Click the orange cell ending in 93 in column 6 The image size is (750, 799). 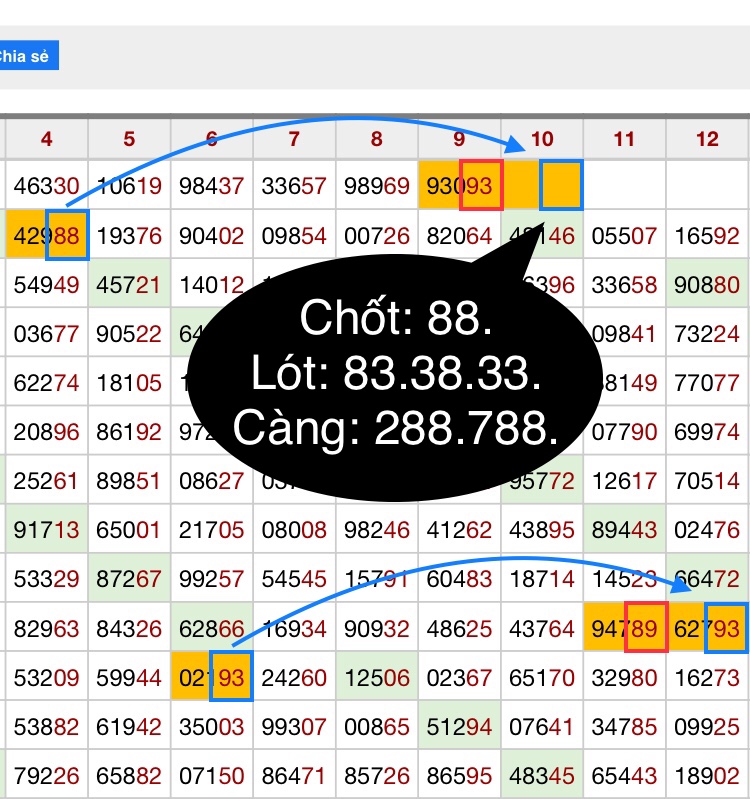211,676
